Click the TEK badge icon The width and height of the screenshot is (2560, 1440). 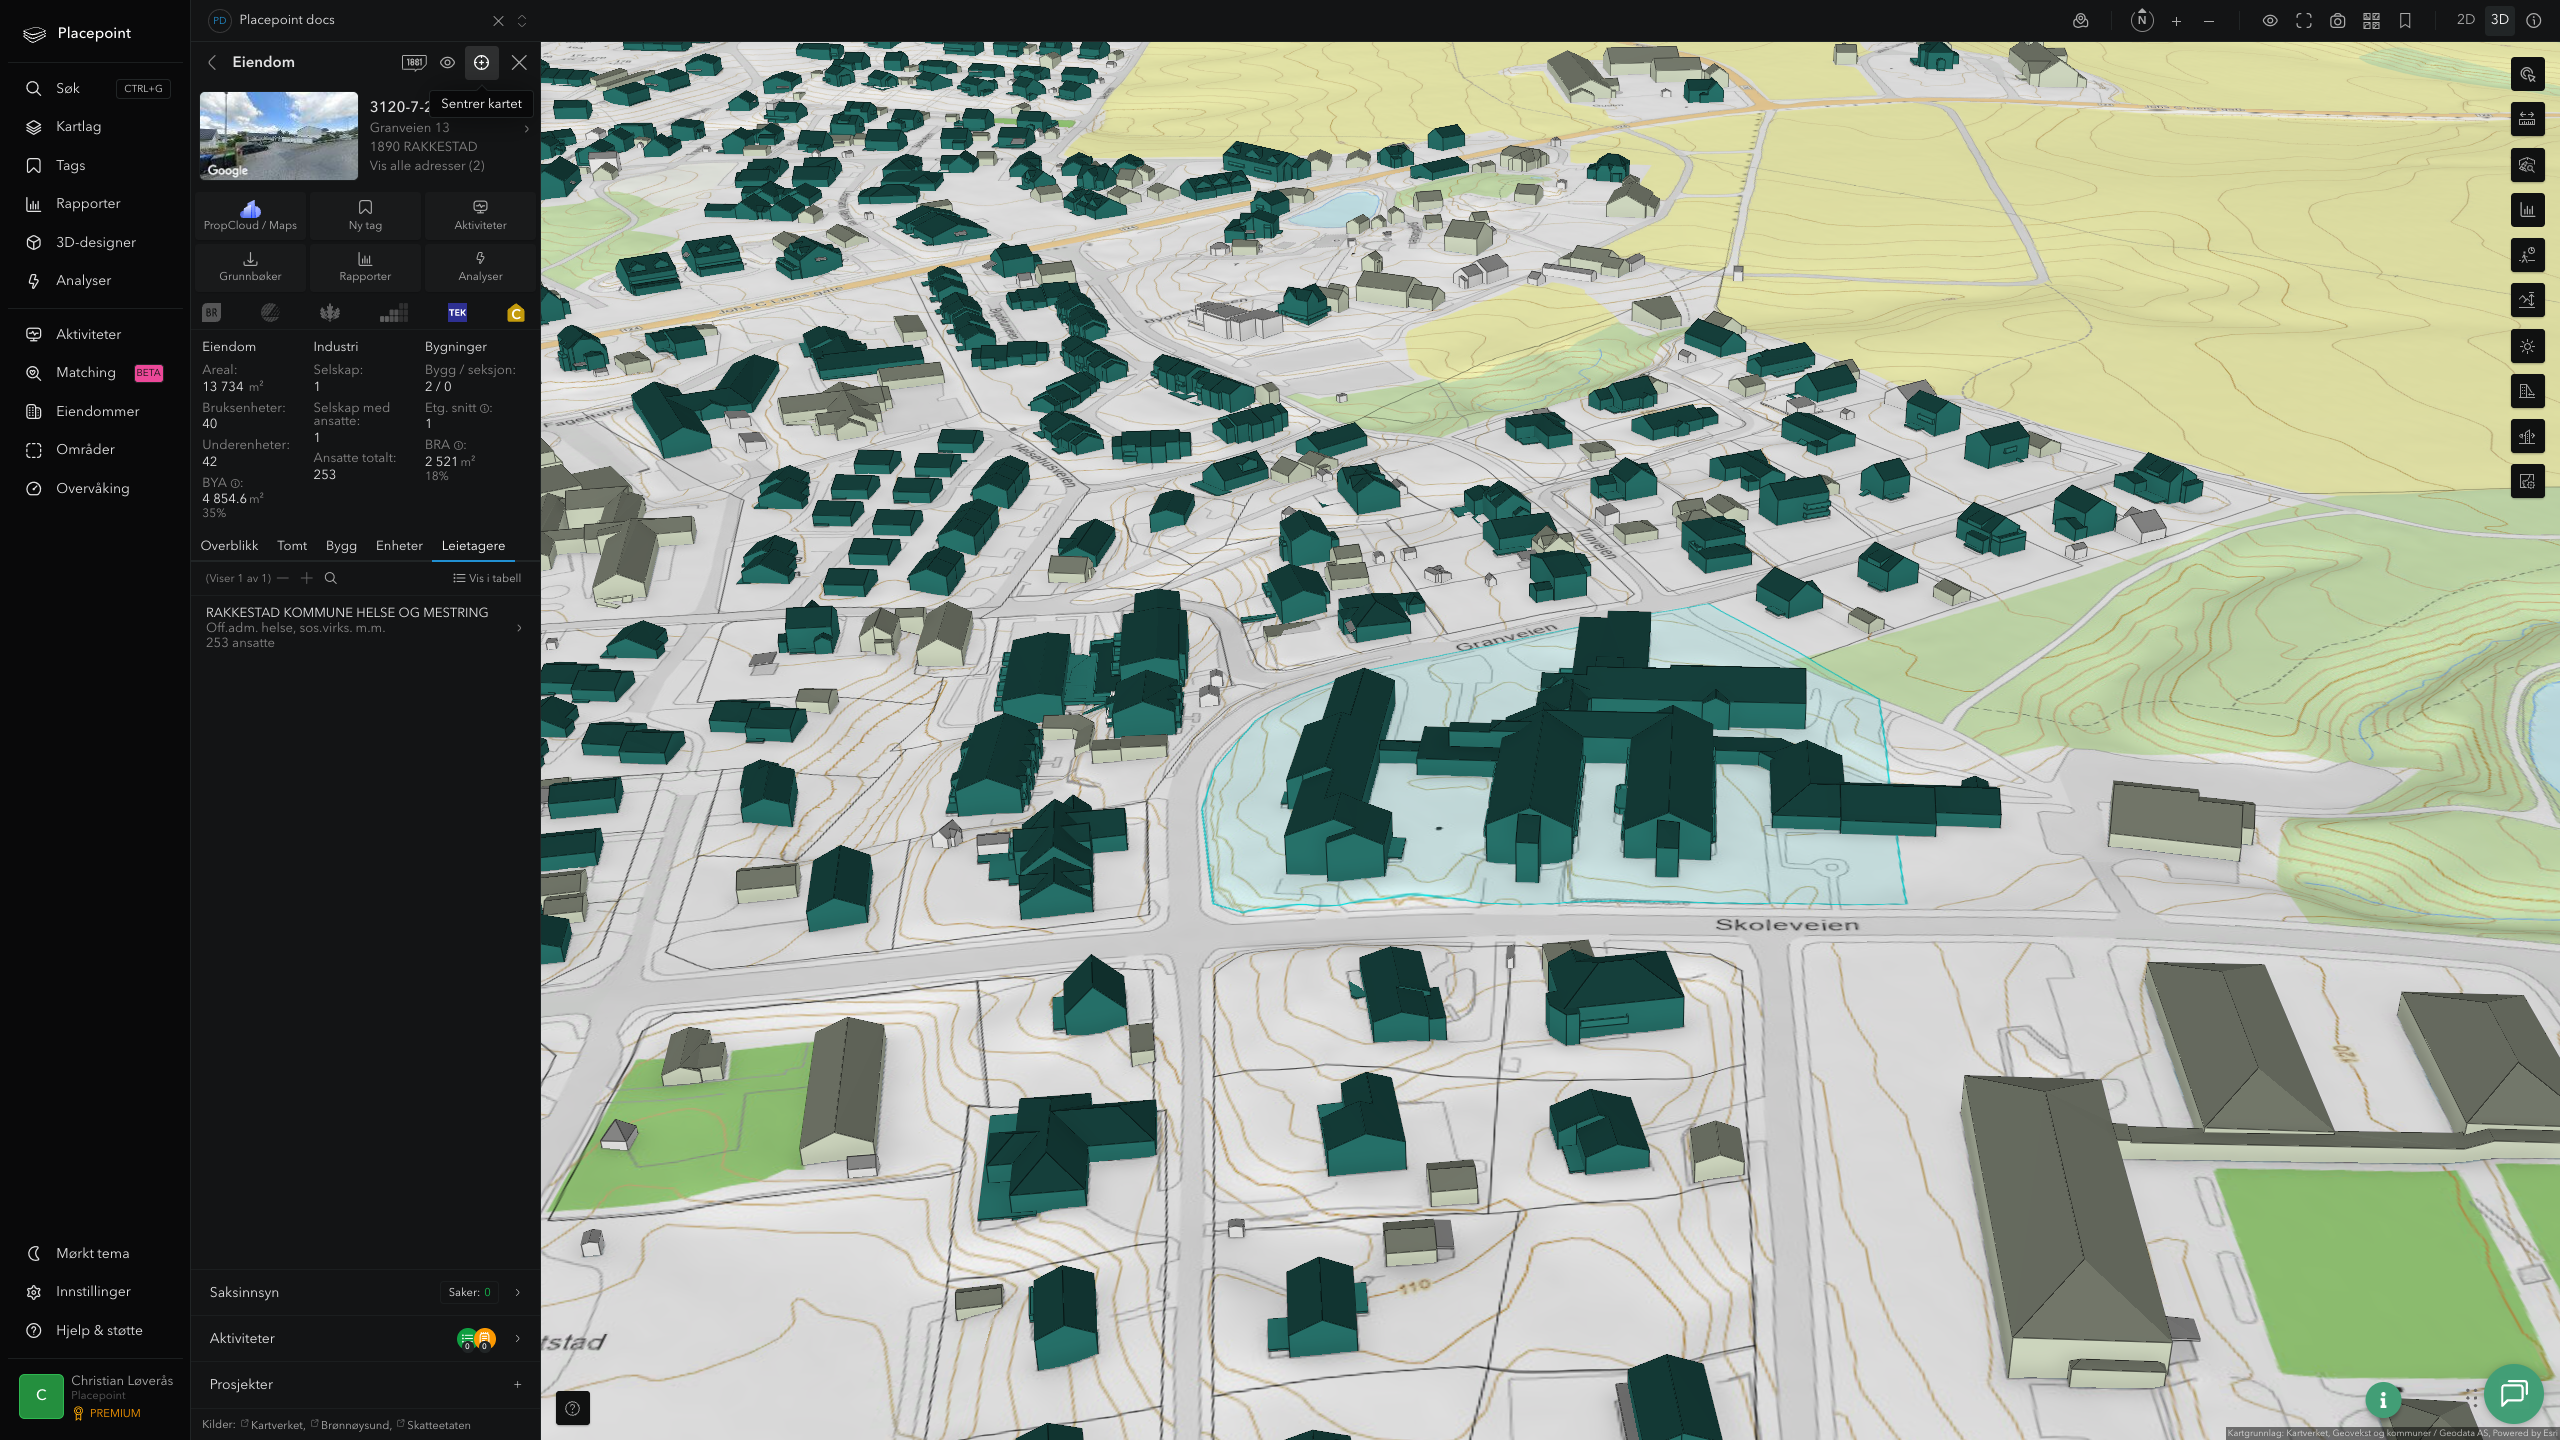(x=457, y=313)
